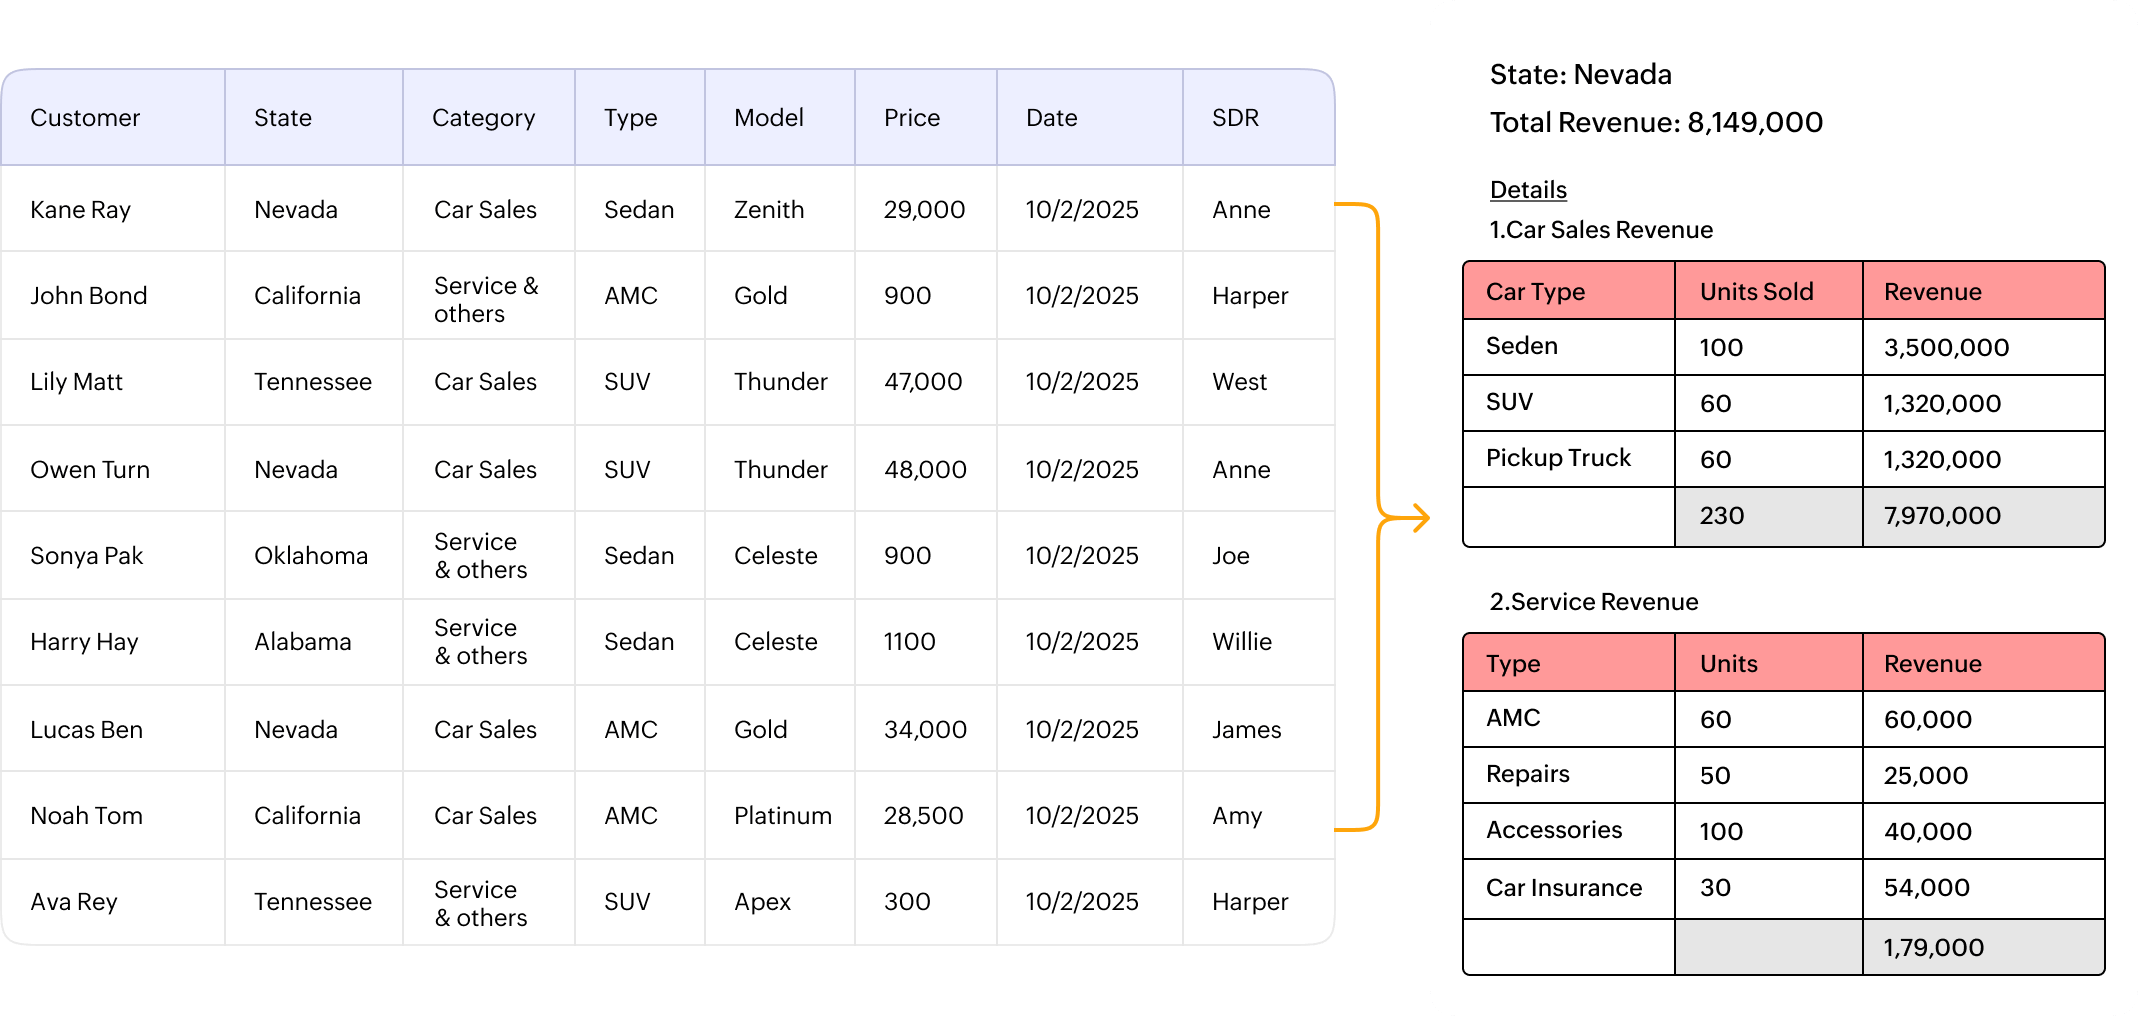Image resolution: width=2138 pixels, height=1016 pixels.
Task: Select the Price column header
Action: coord(911,118)
